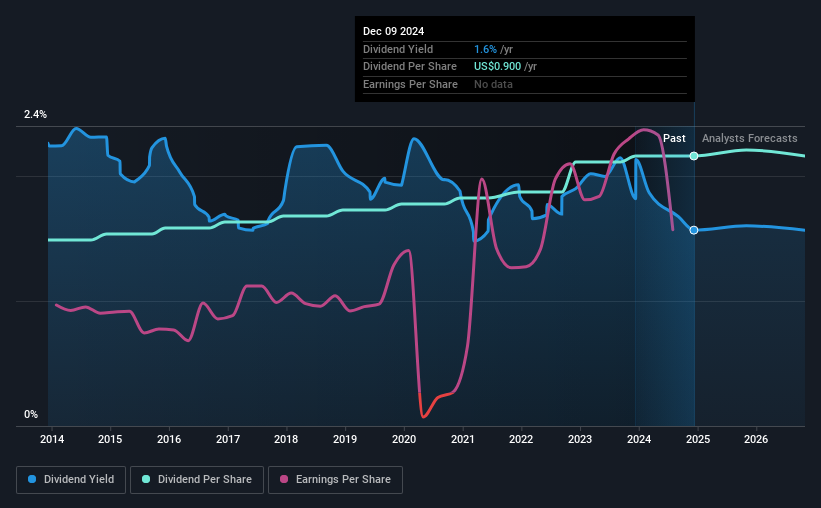Click the No data earnings value

coord(493,84)
